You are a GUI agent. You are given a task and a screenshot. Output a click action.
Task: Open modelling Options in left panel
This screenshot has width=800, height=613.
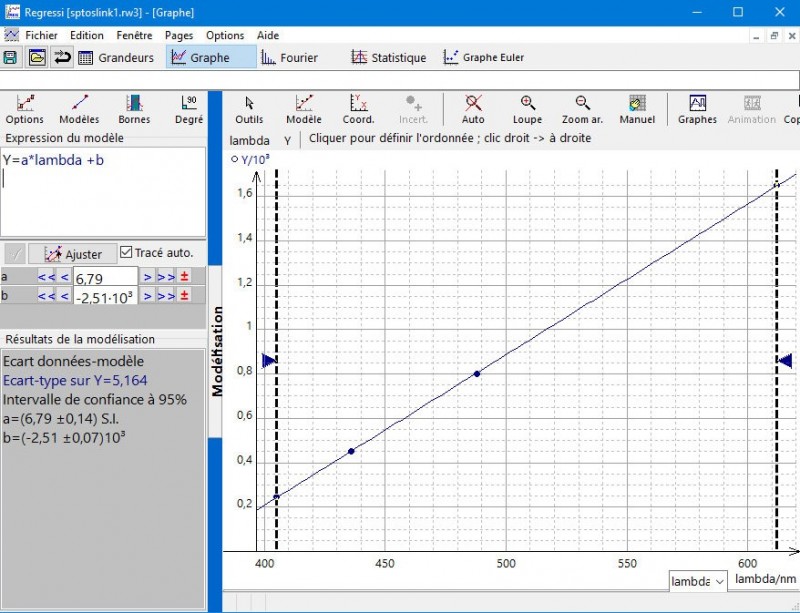(x=24, y=109)
